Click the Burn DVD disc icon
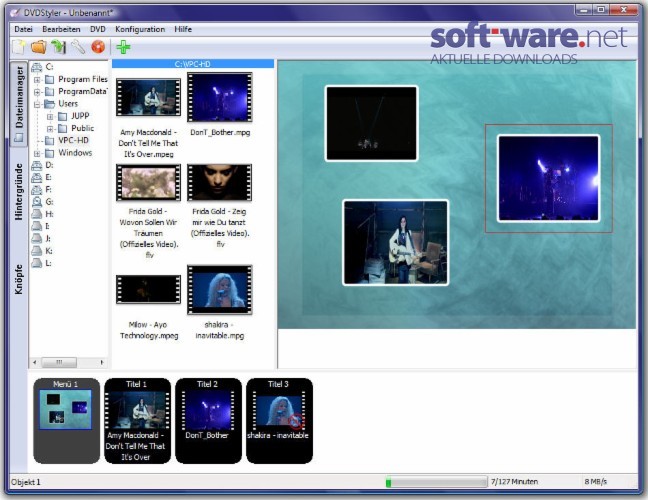This screenshot has height=500, width=648. point(98,47)
